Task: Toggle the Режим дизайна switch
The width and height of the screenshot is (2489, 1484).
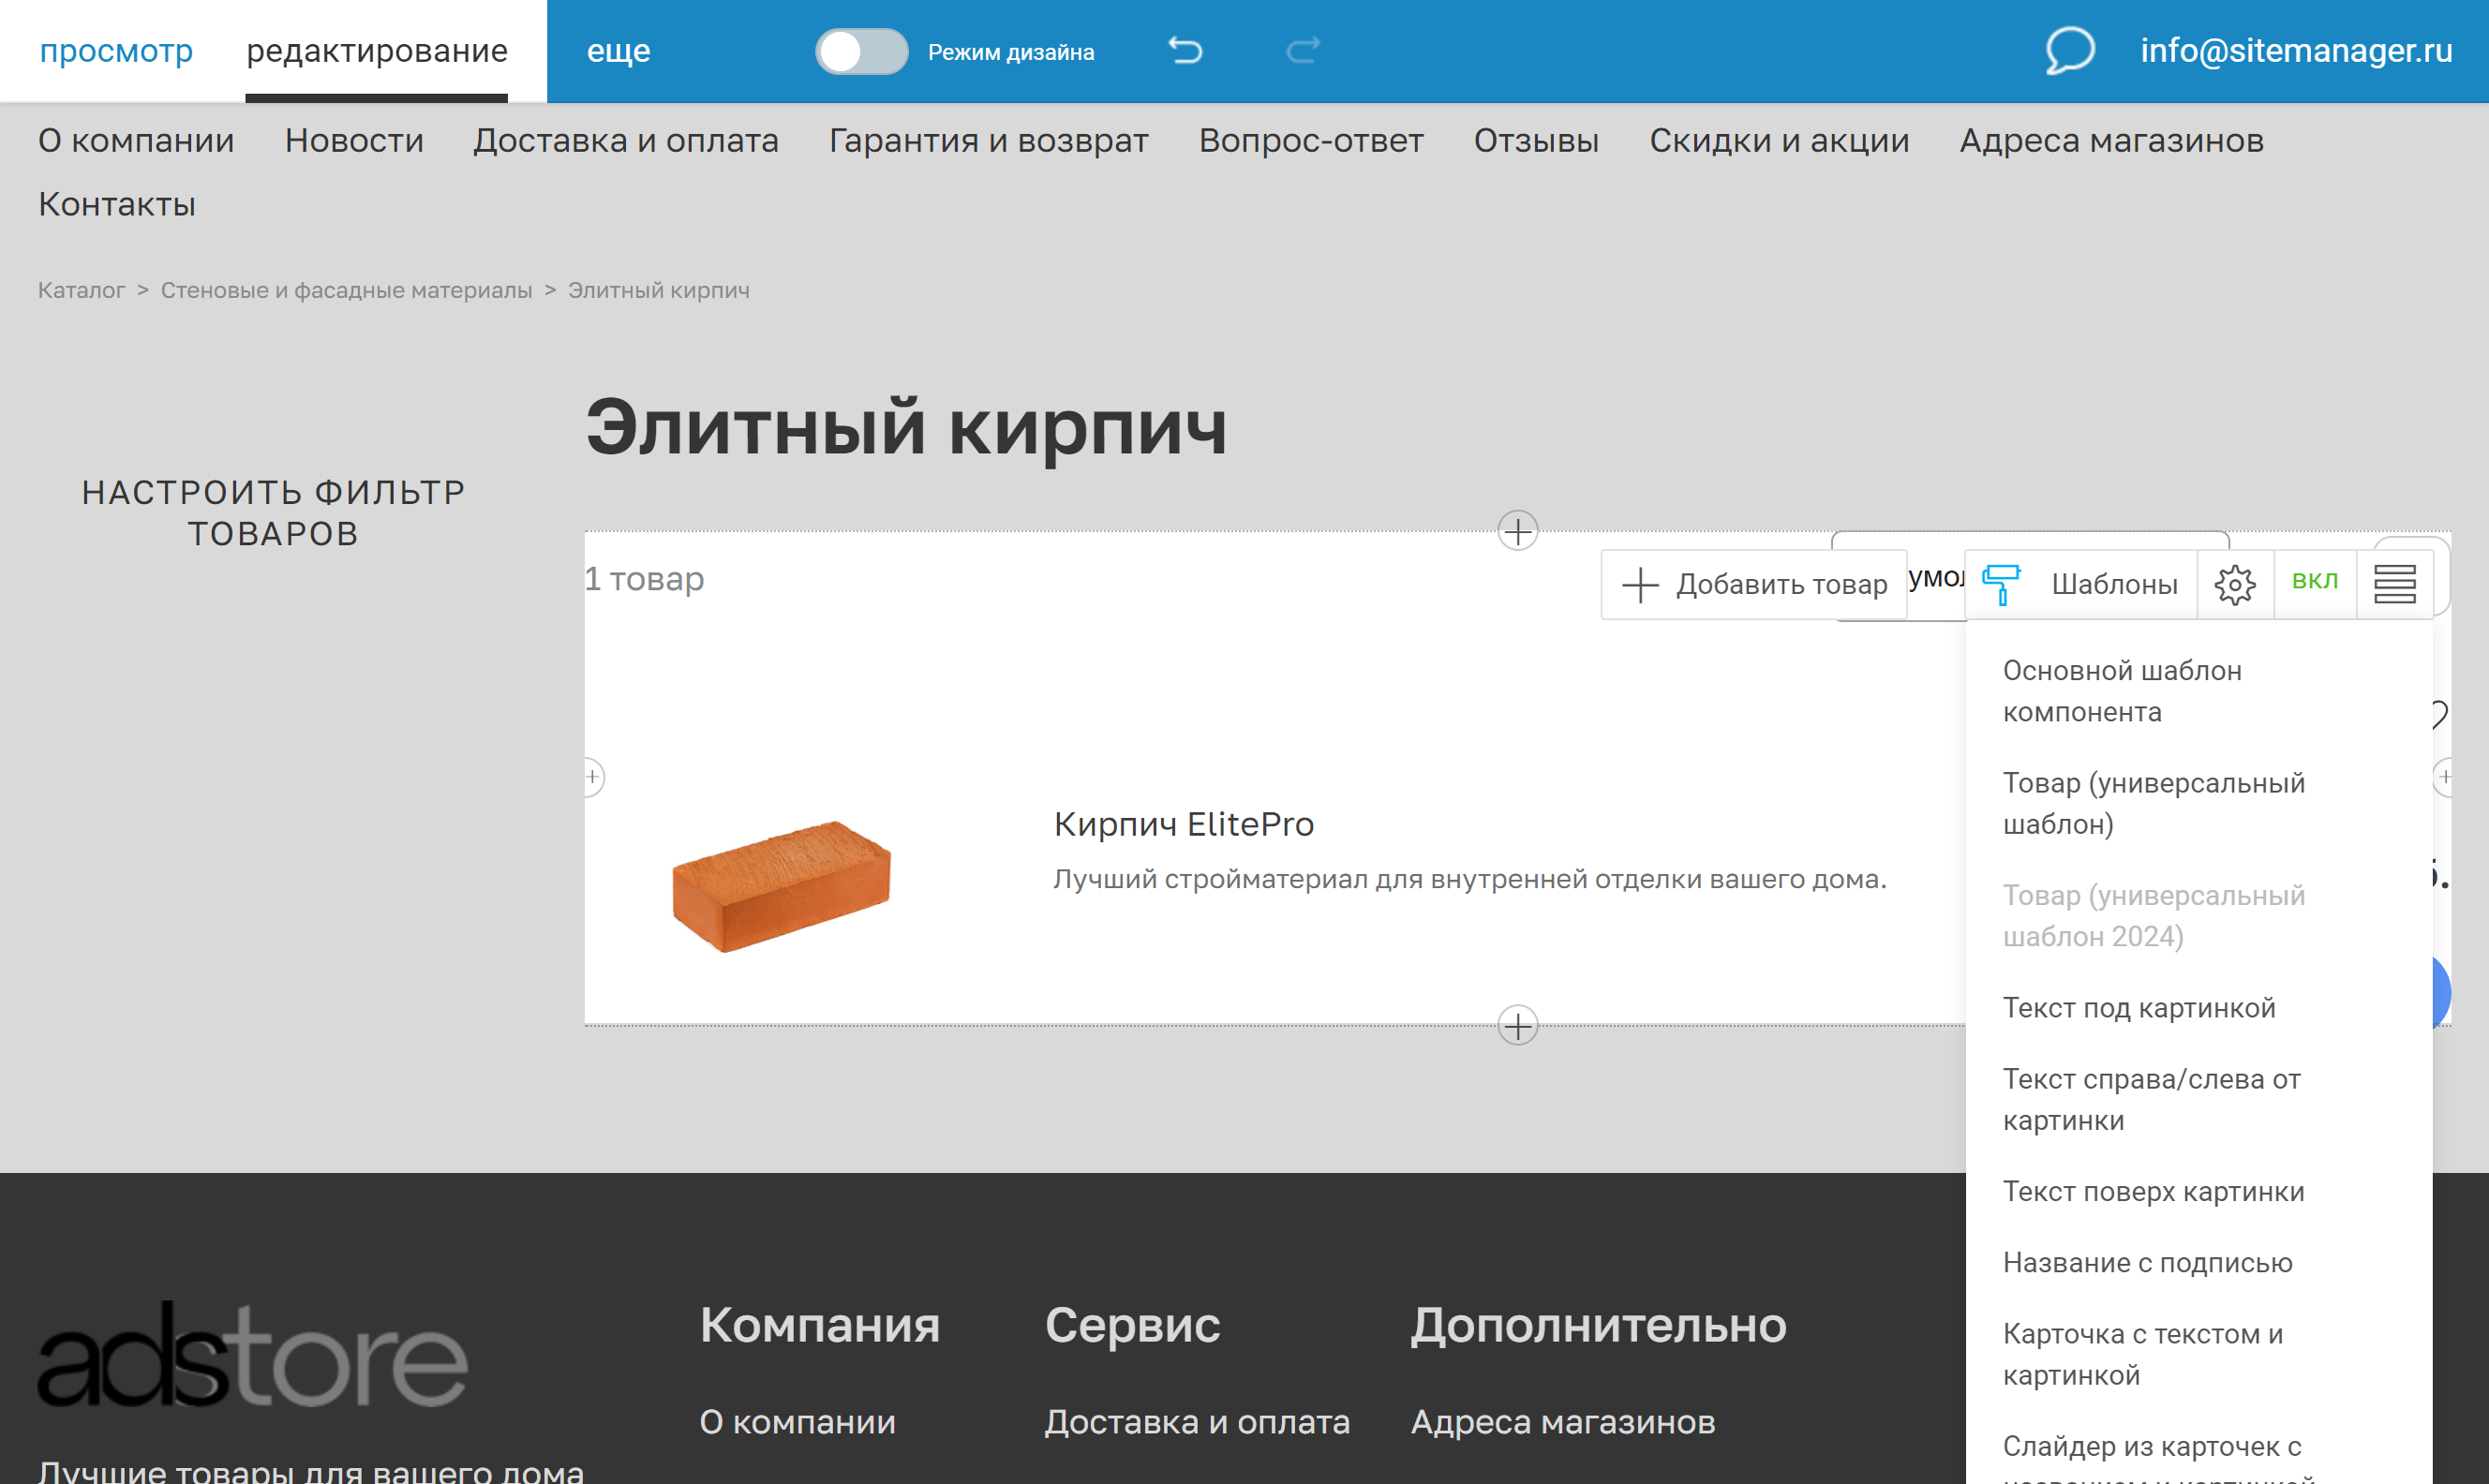Action: (861, 51)
